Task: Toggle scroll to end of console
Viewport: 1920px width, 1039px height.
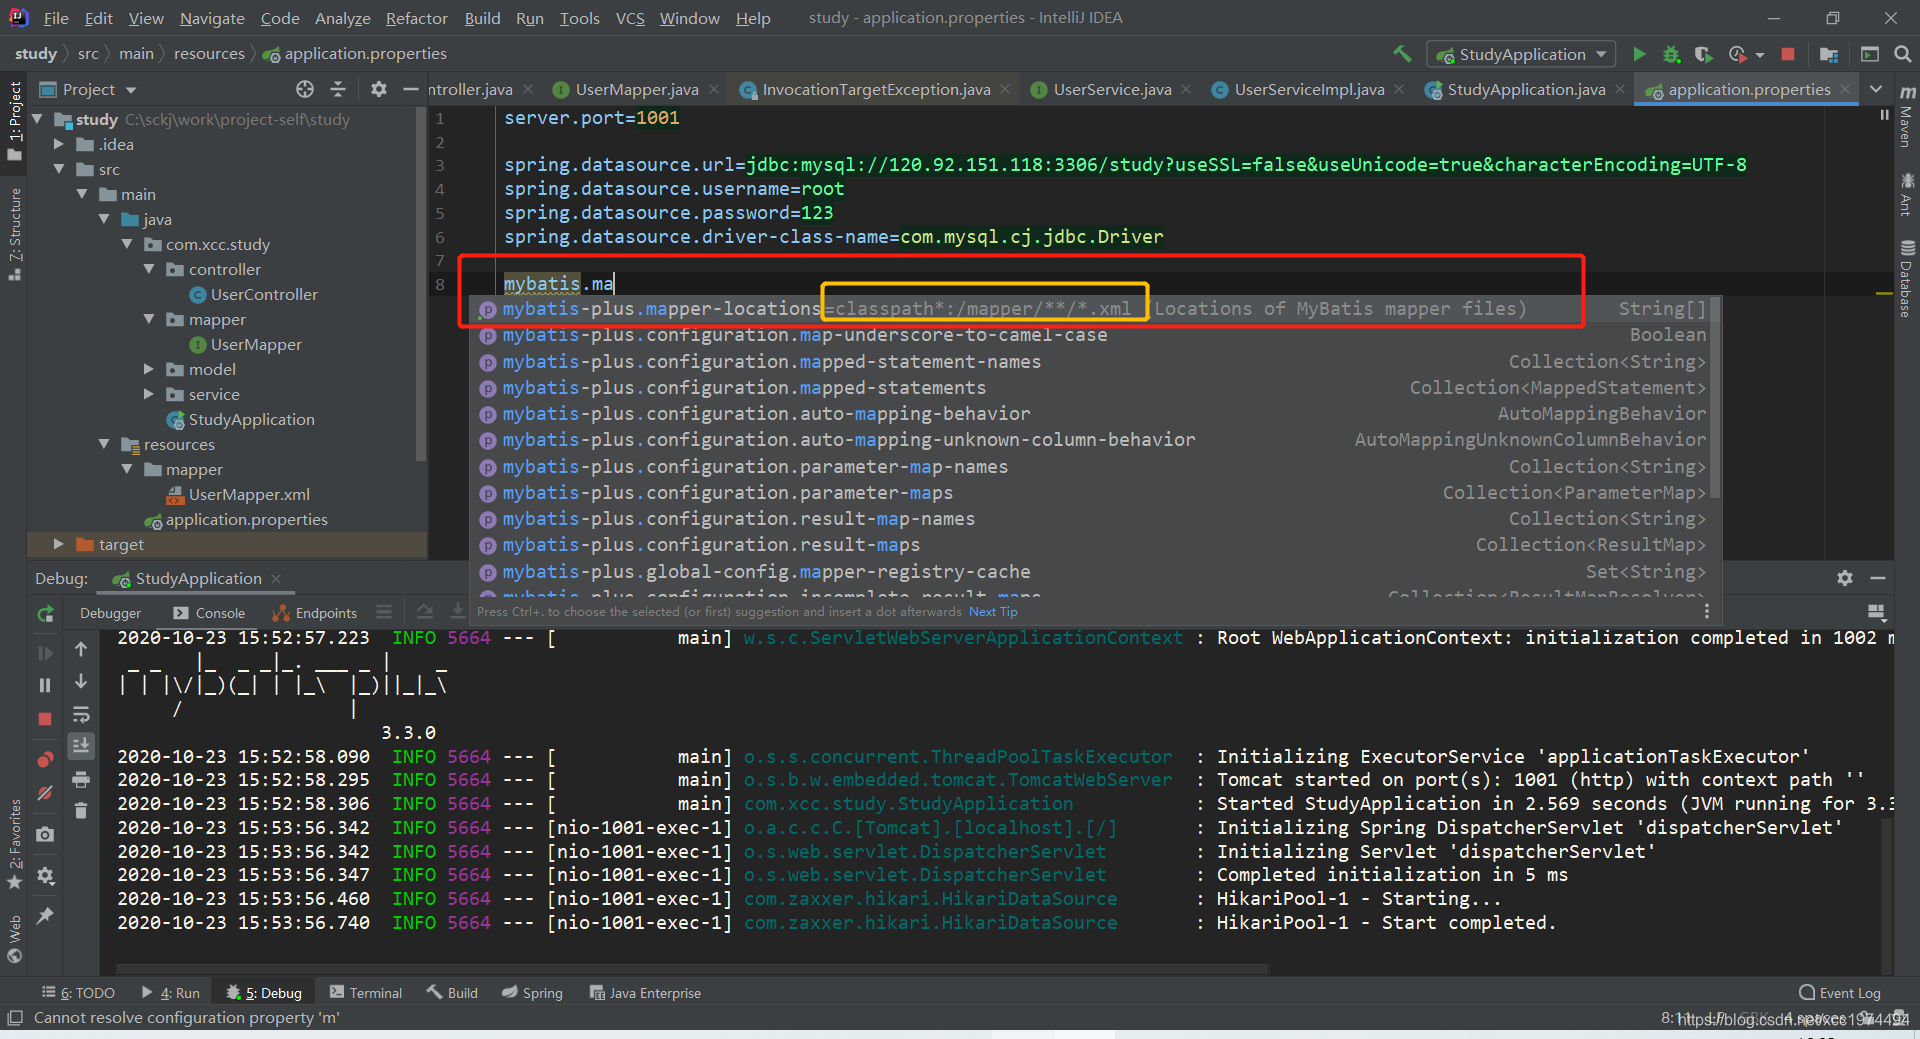Action: click(x=81, y=745)
